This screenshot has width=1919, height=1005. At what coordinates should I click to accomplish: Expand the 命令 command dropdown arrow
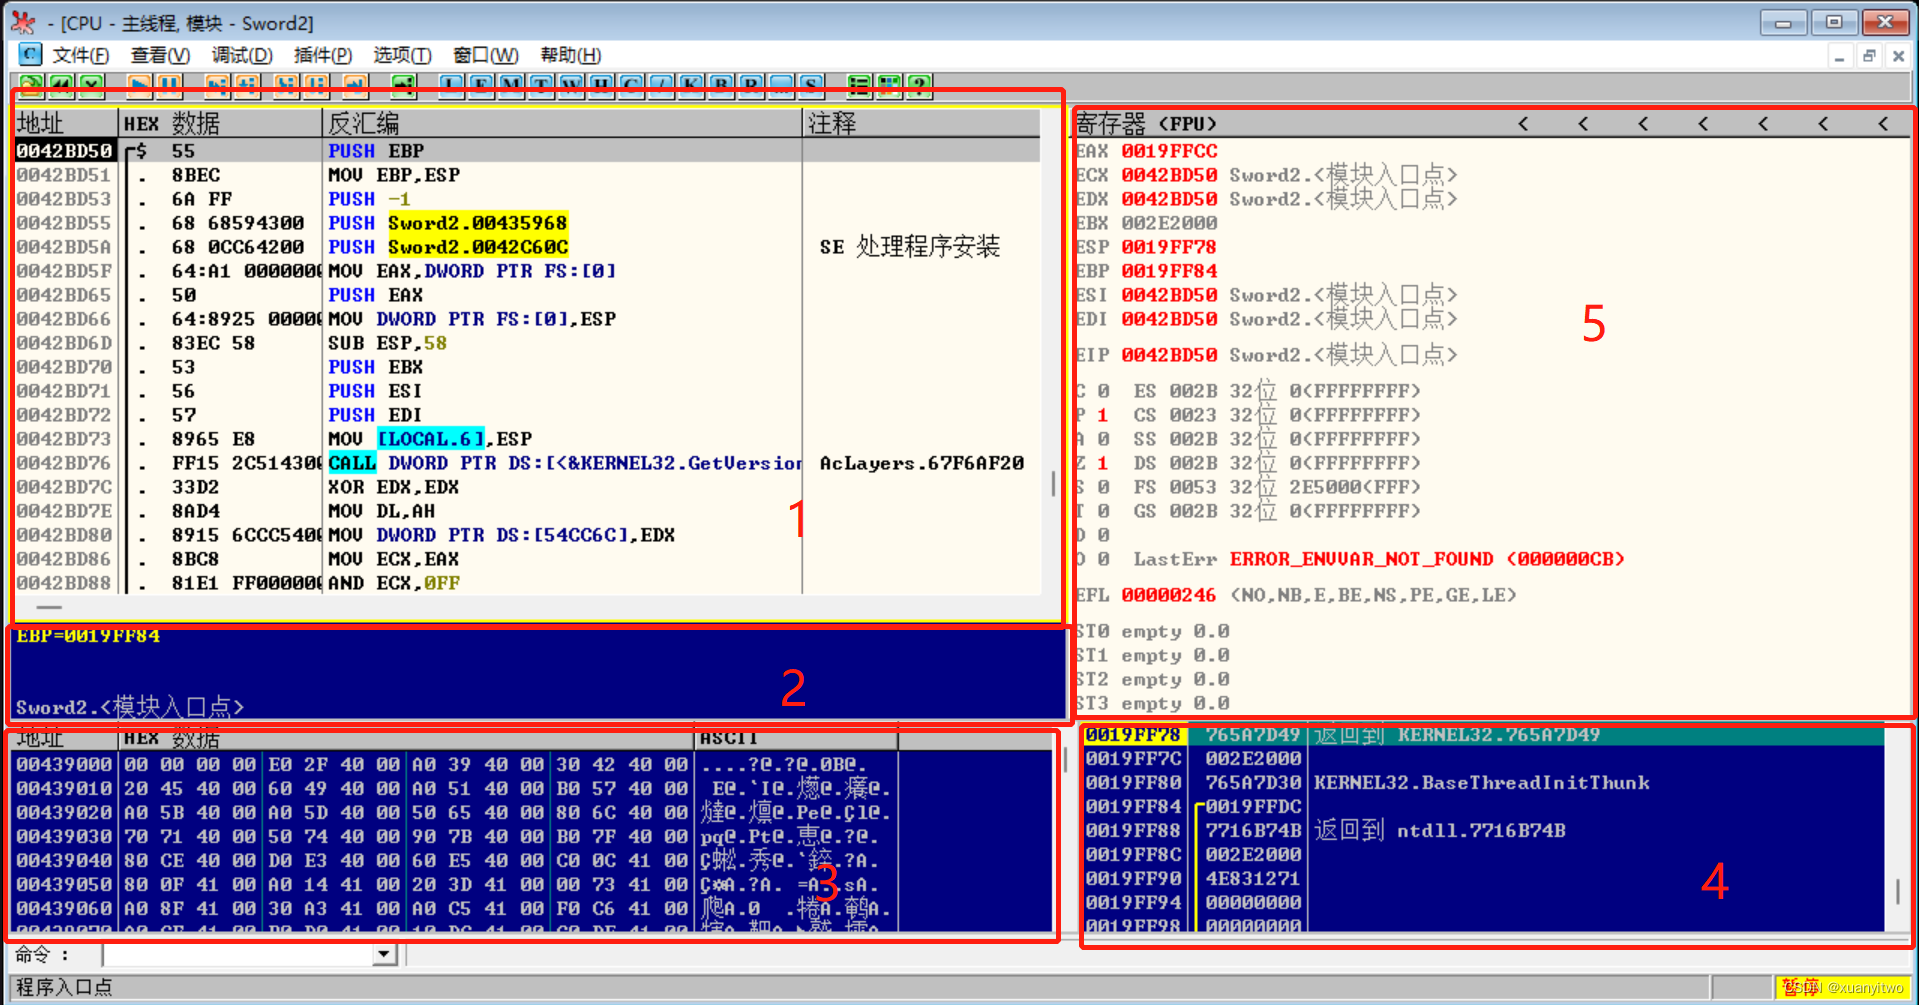pyautogui.click(x=384, y=955)
